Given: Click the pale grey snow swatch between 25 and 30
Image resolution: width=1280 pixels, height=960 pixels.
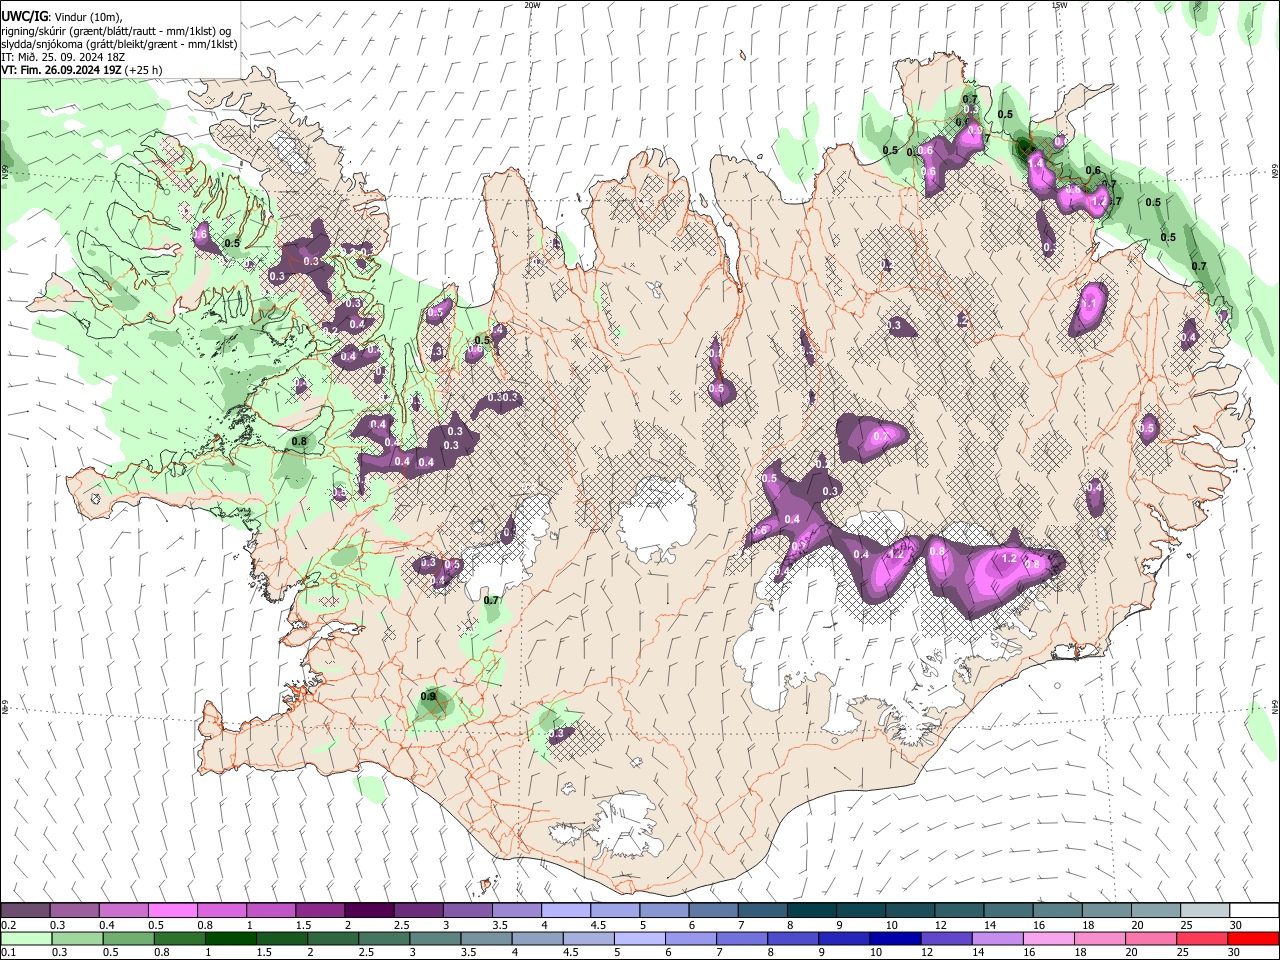Looking at the screenshot, I should pos(1204,911).
